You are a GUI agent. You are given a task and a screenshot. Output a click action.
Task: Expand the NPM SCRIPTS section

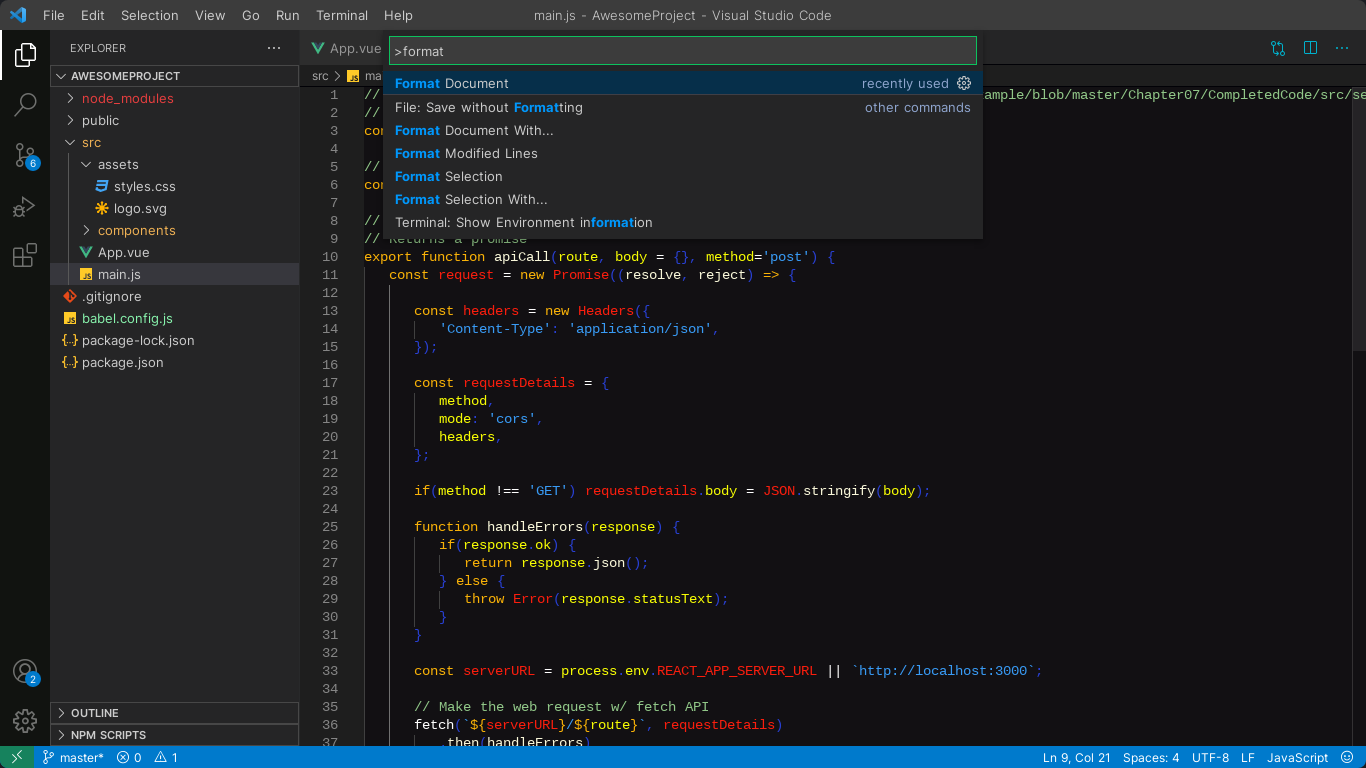click(x=174, y=735)
